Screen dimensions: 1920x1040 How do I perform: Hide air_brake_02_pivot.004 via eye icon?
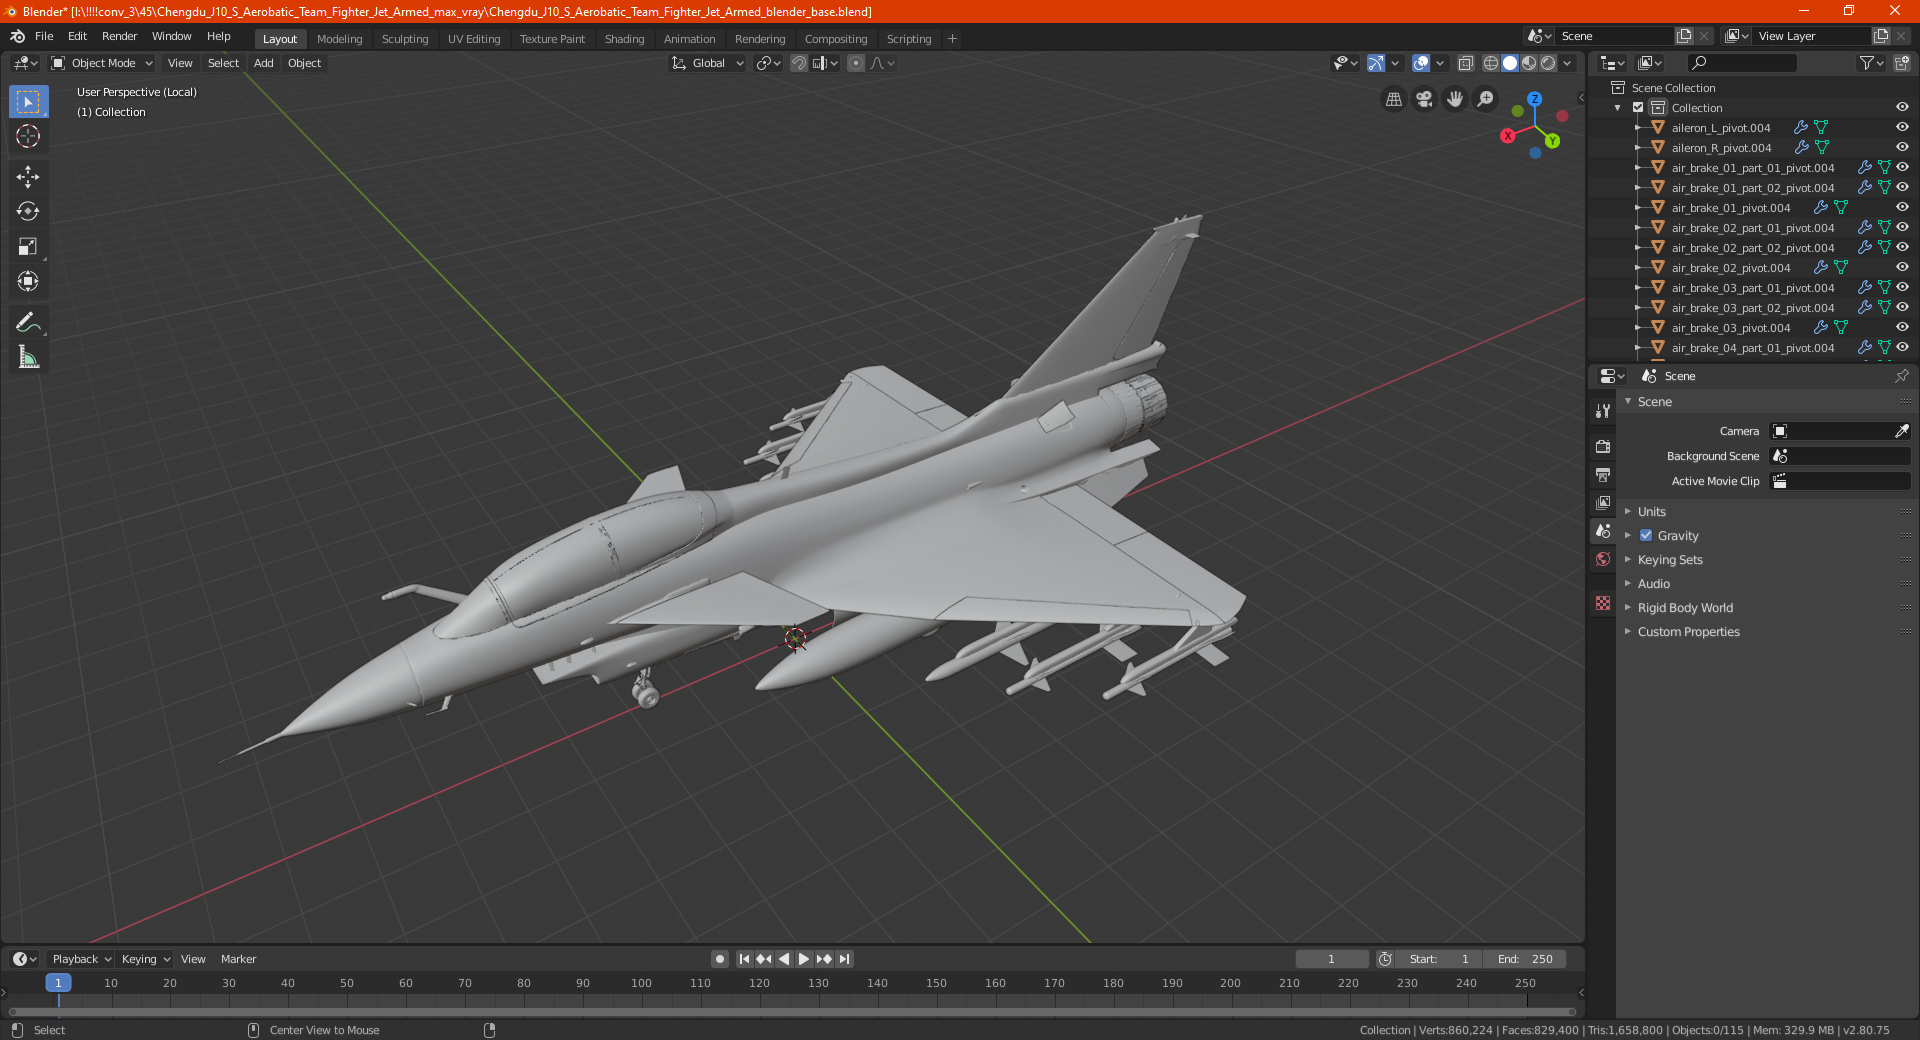pyautogui.click(x=1902, y=267)
